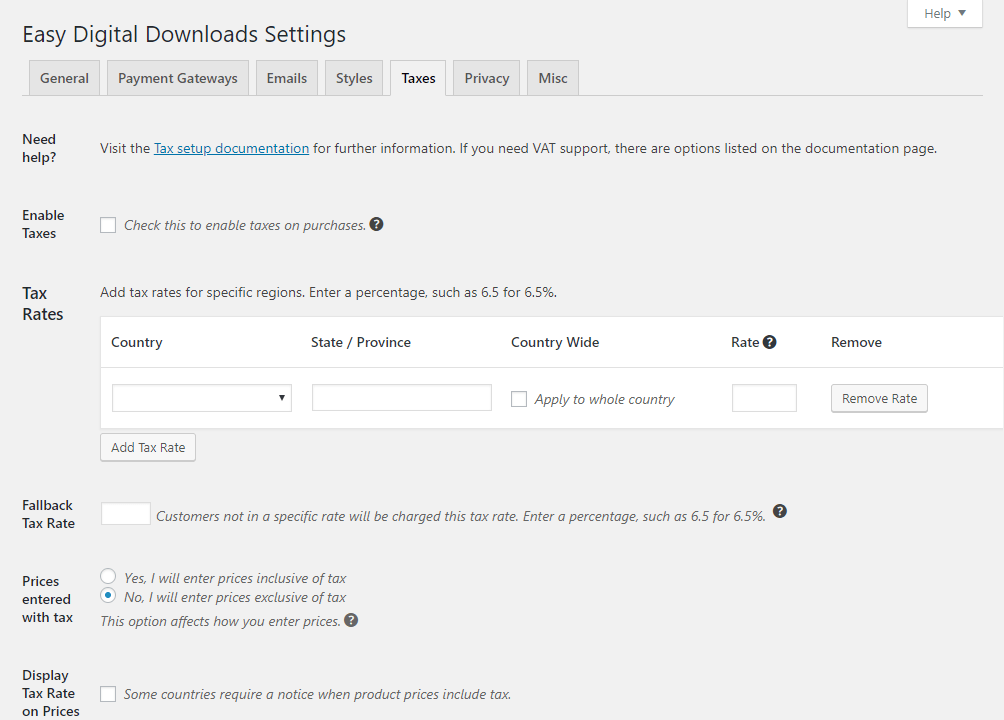Open Fallback Tax Rate help tooltip icon
Image resolution: width=1004 pixels, height=720 pixels.
coord(779,511)
